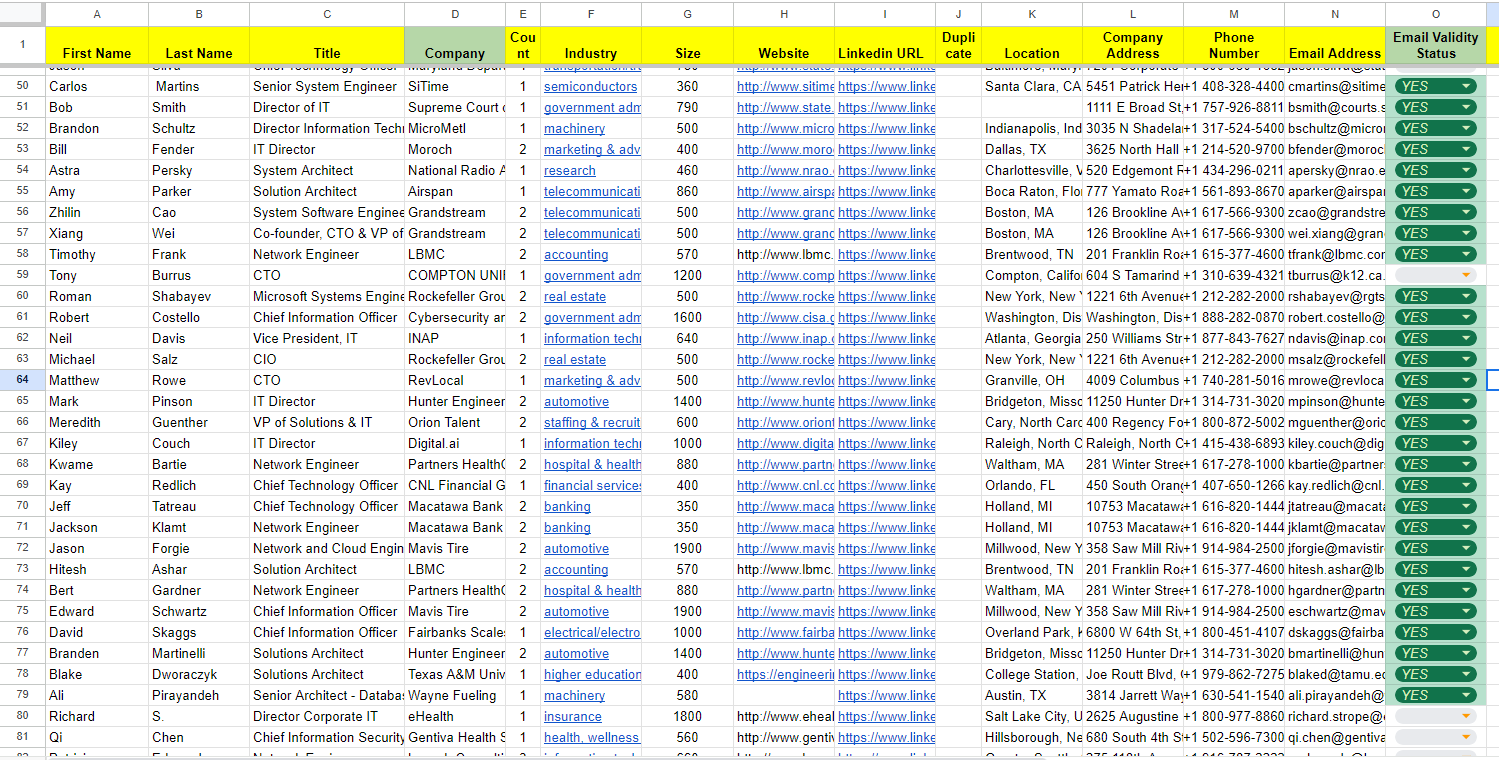
Task: Open the semiconductors industry link
Action: pos(590,86)
